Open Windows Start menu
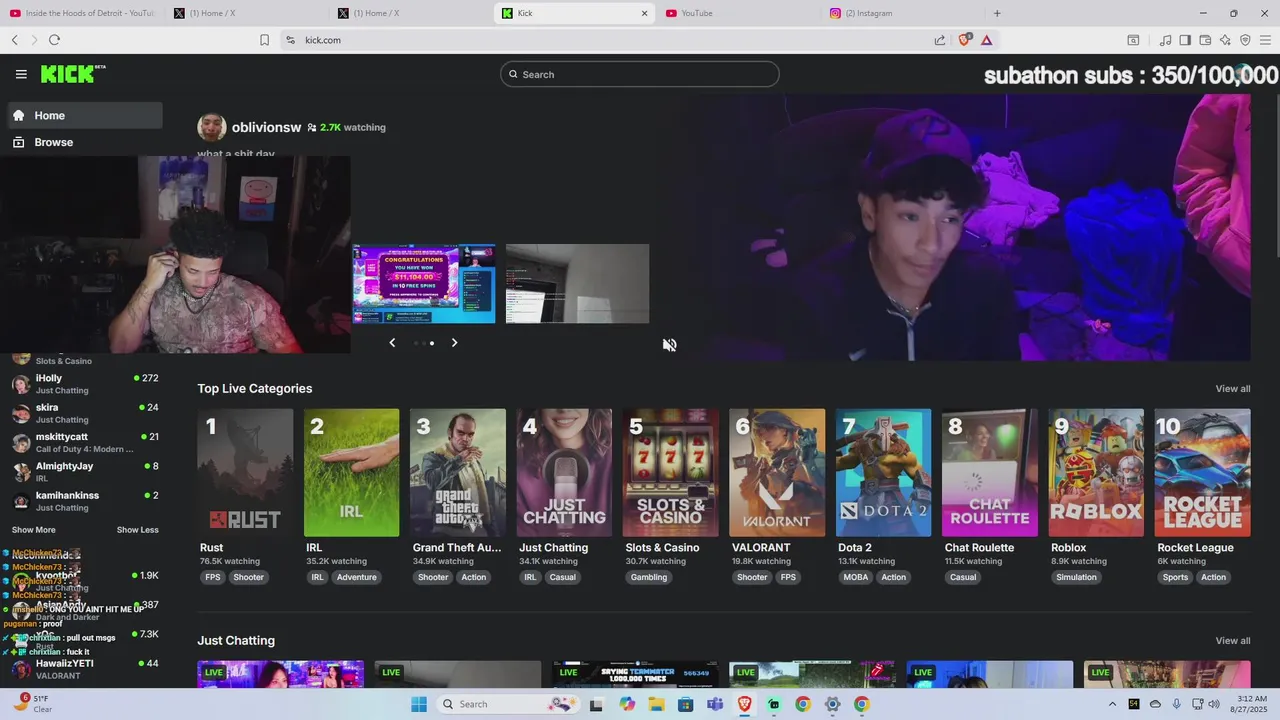This screenshot has height=720, width=1280. (x=418, y=704)
